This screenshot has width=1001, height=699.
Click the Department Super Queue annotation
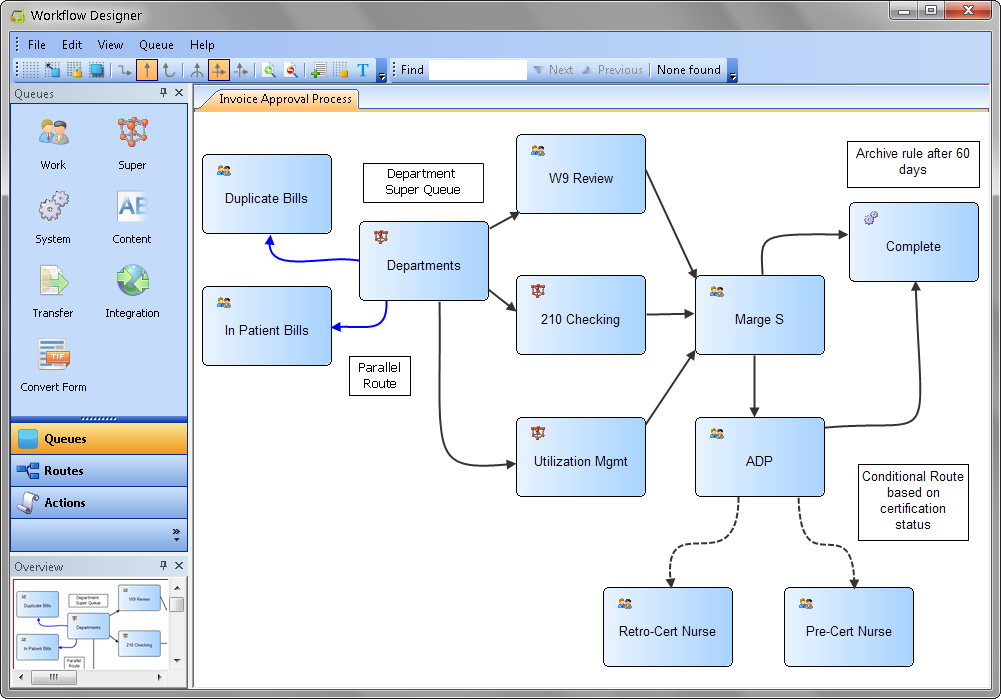coord(423,183)
